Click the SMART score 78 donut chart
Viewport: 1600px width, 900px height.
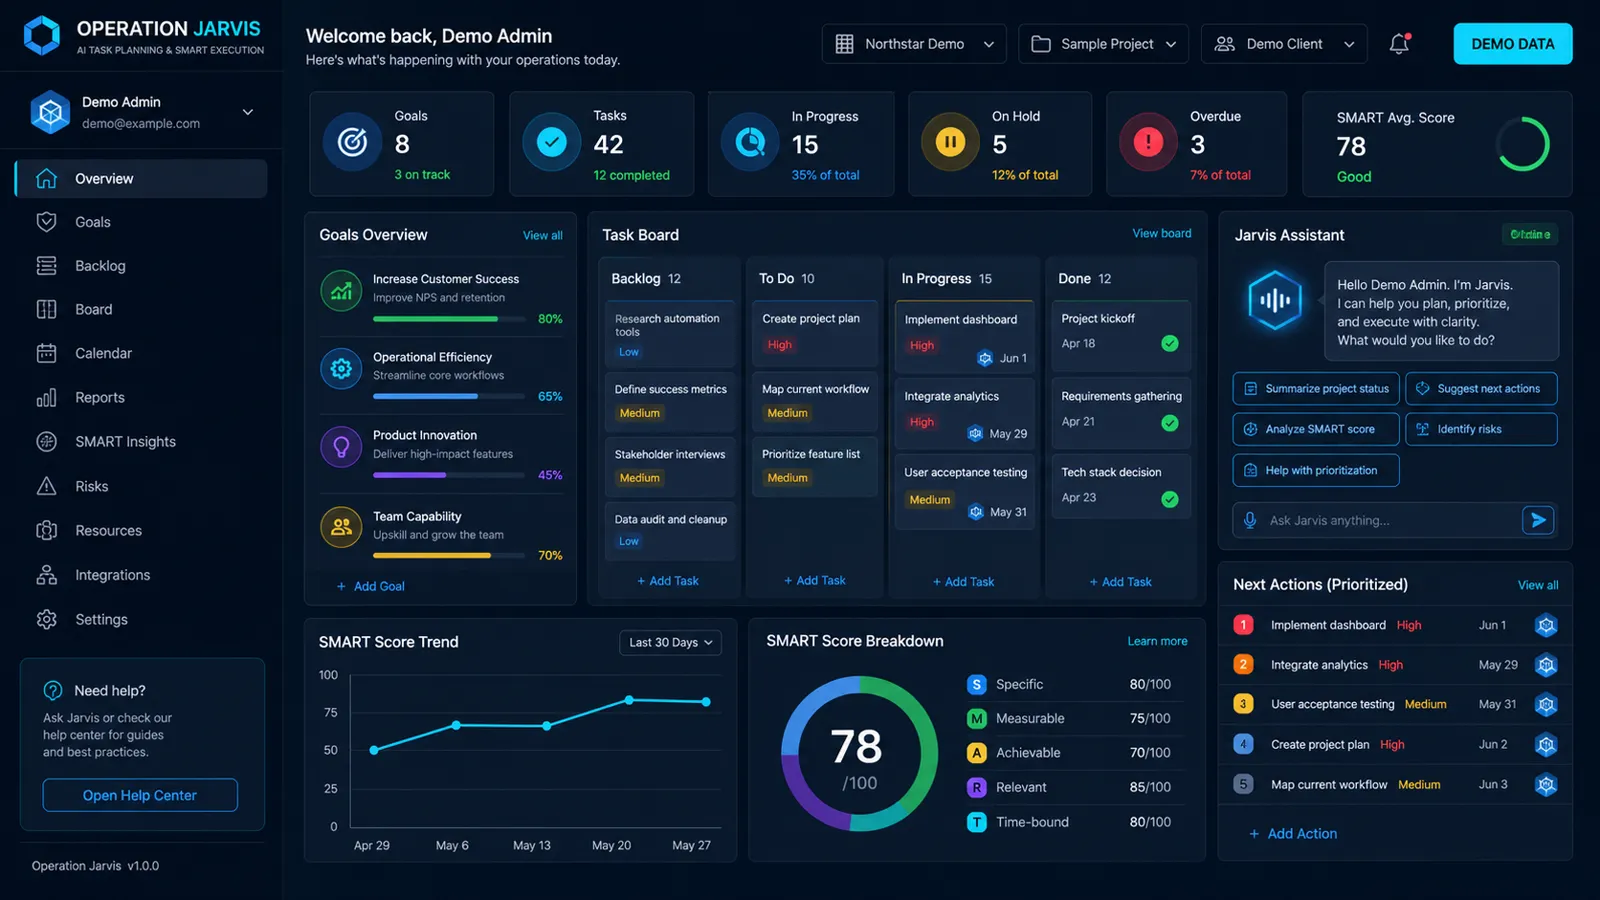pyautogui.click(x=859, y=754)
